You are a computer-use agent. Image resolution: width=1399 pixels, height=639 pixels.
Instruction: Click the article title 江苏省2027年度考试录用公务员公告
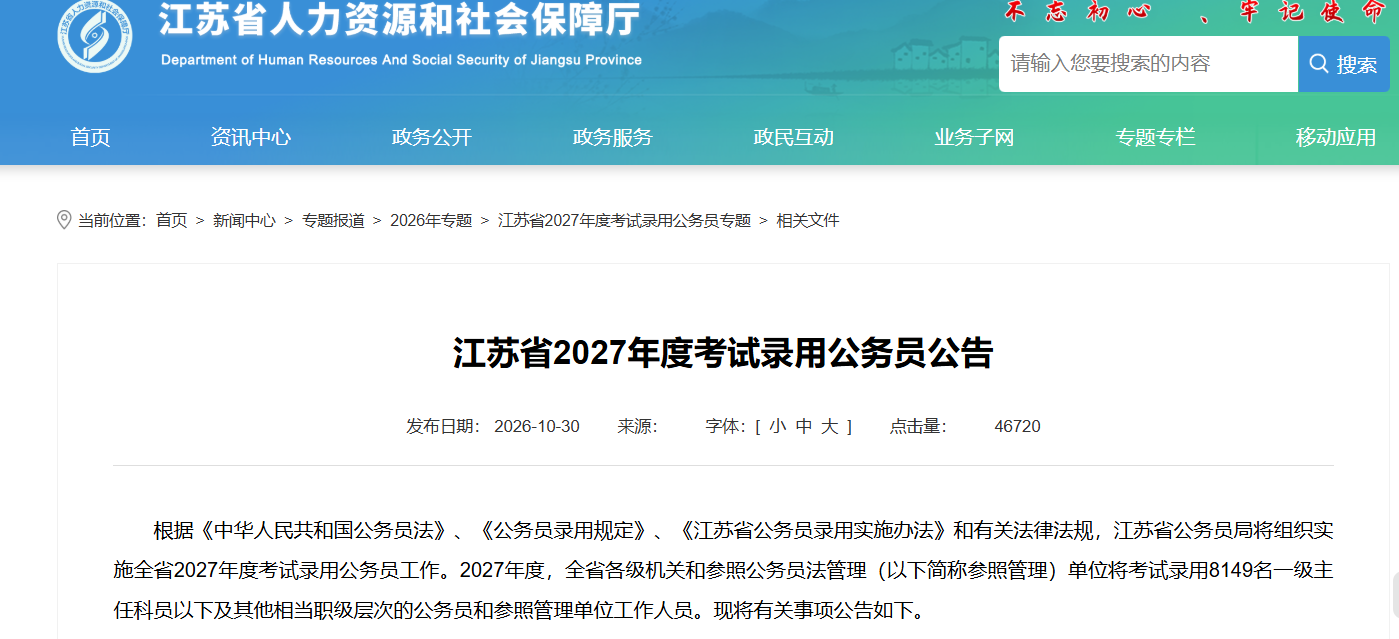tap(723, 353)
